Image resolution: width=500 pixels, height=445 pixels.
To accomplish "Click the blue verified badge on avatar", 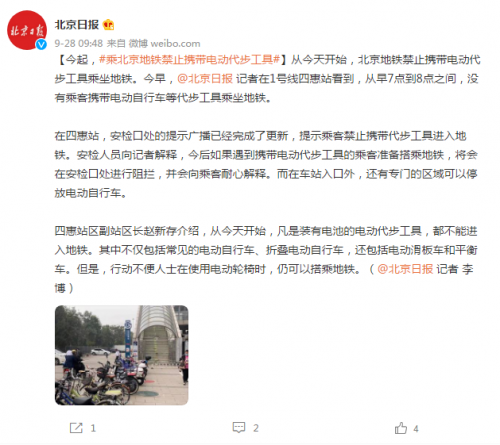I will coord(41,44).
